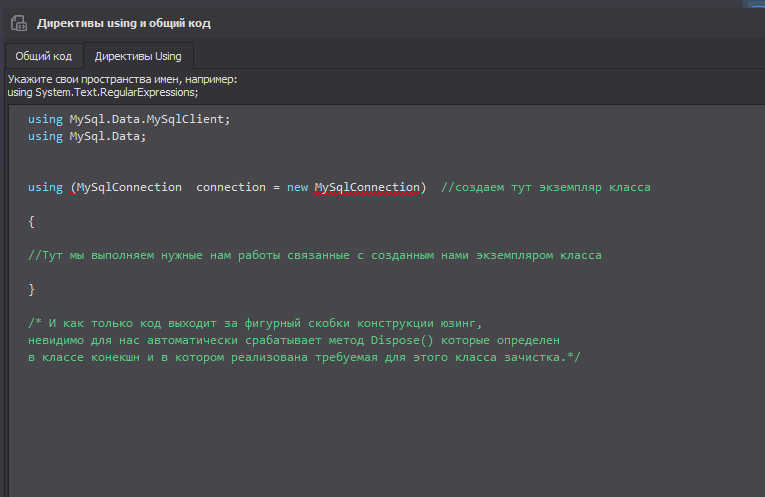Click the hint label Укажите свои пространства имен
The height and width of the screenshot is (497, 765).
[x=122, y=79]
